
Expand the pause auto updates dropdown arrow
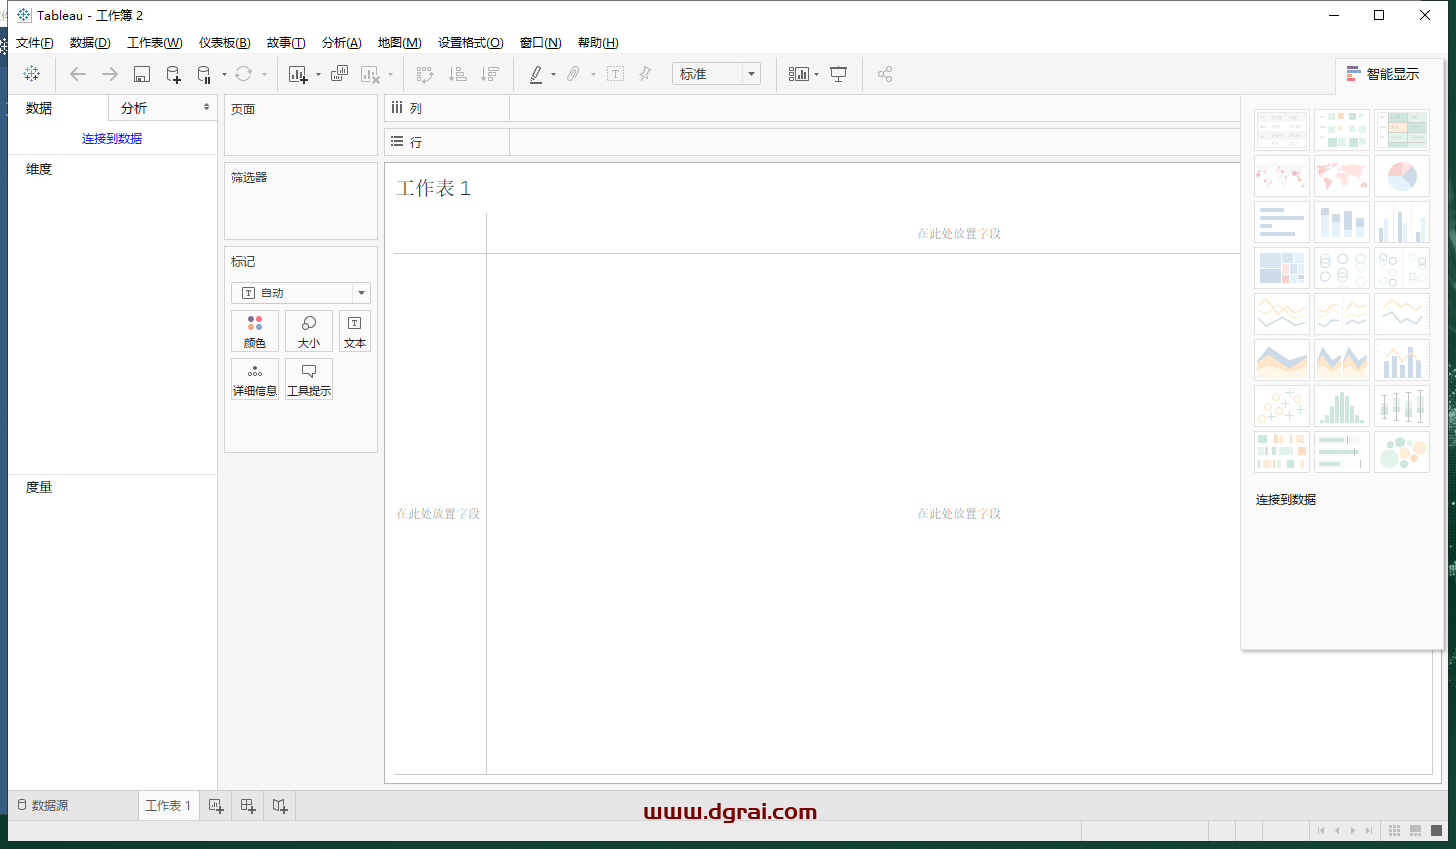224,74
